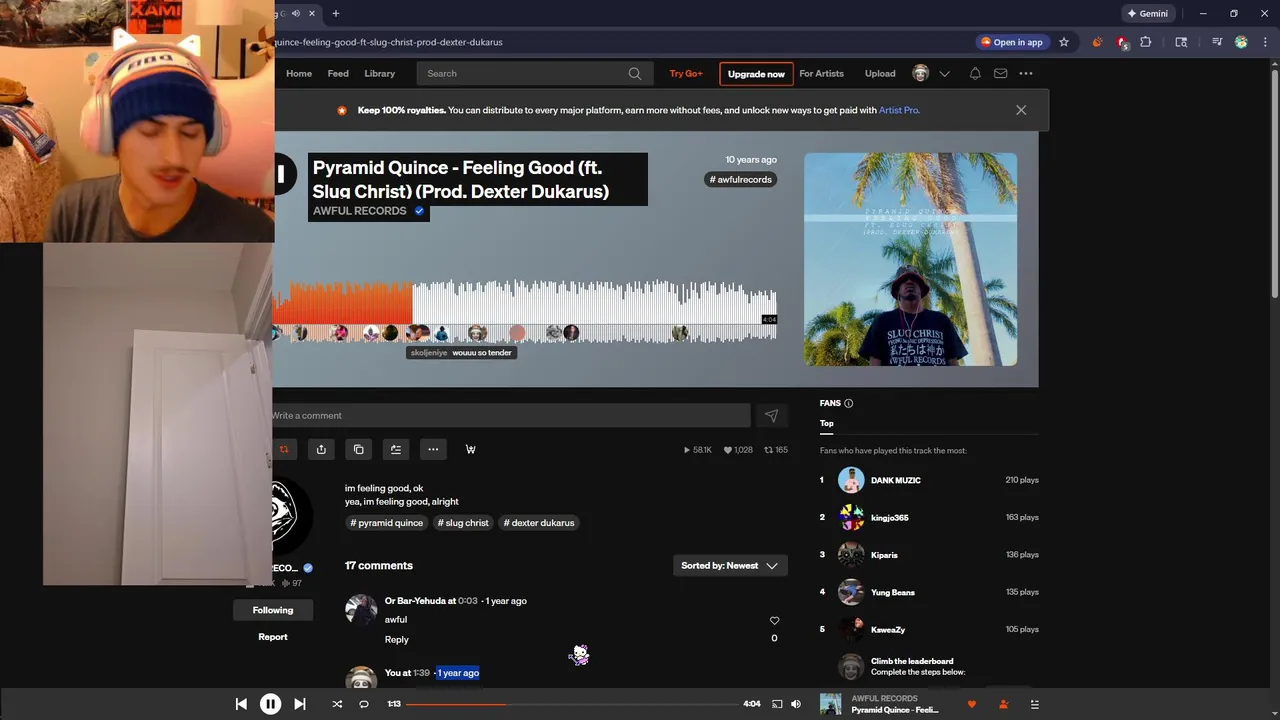Open the profile avatar menu
The height and width of the screenshot is (720, 1280).
(921, 73)
